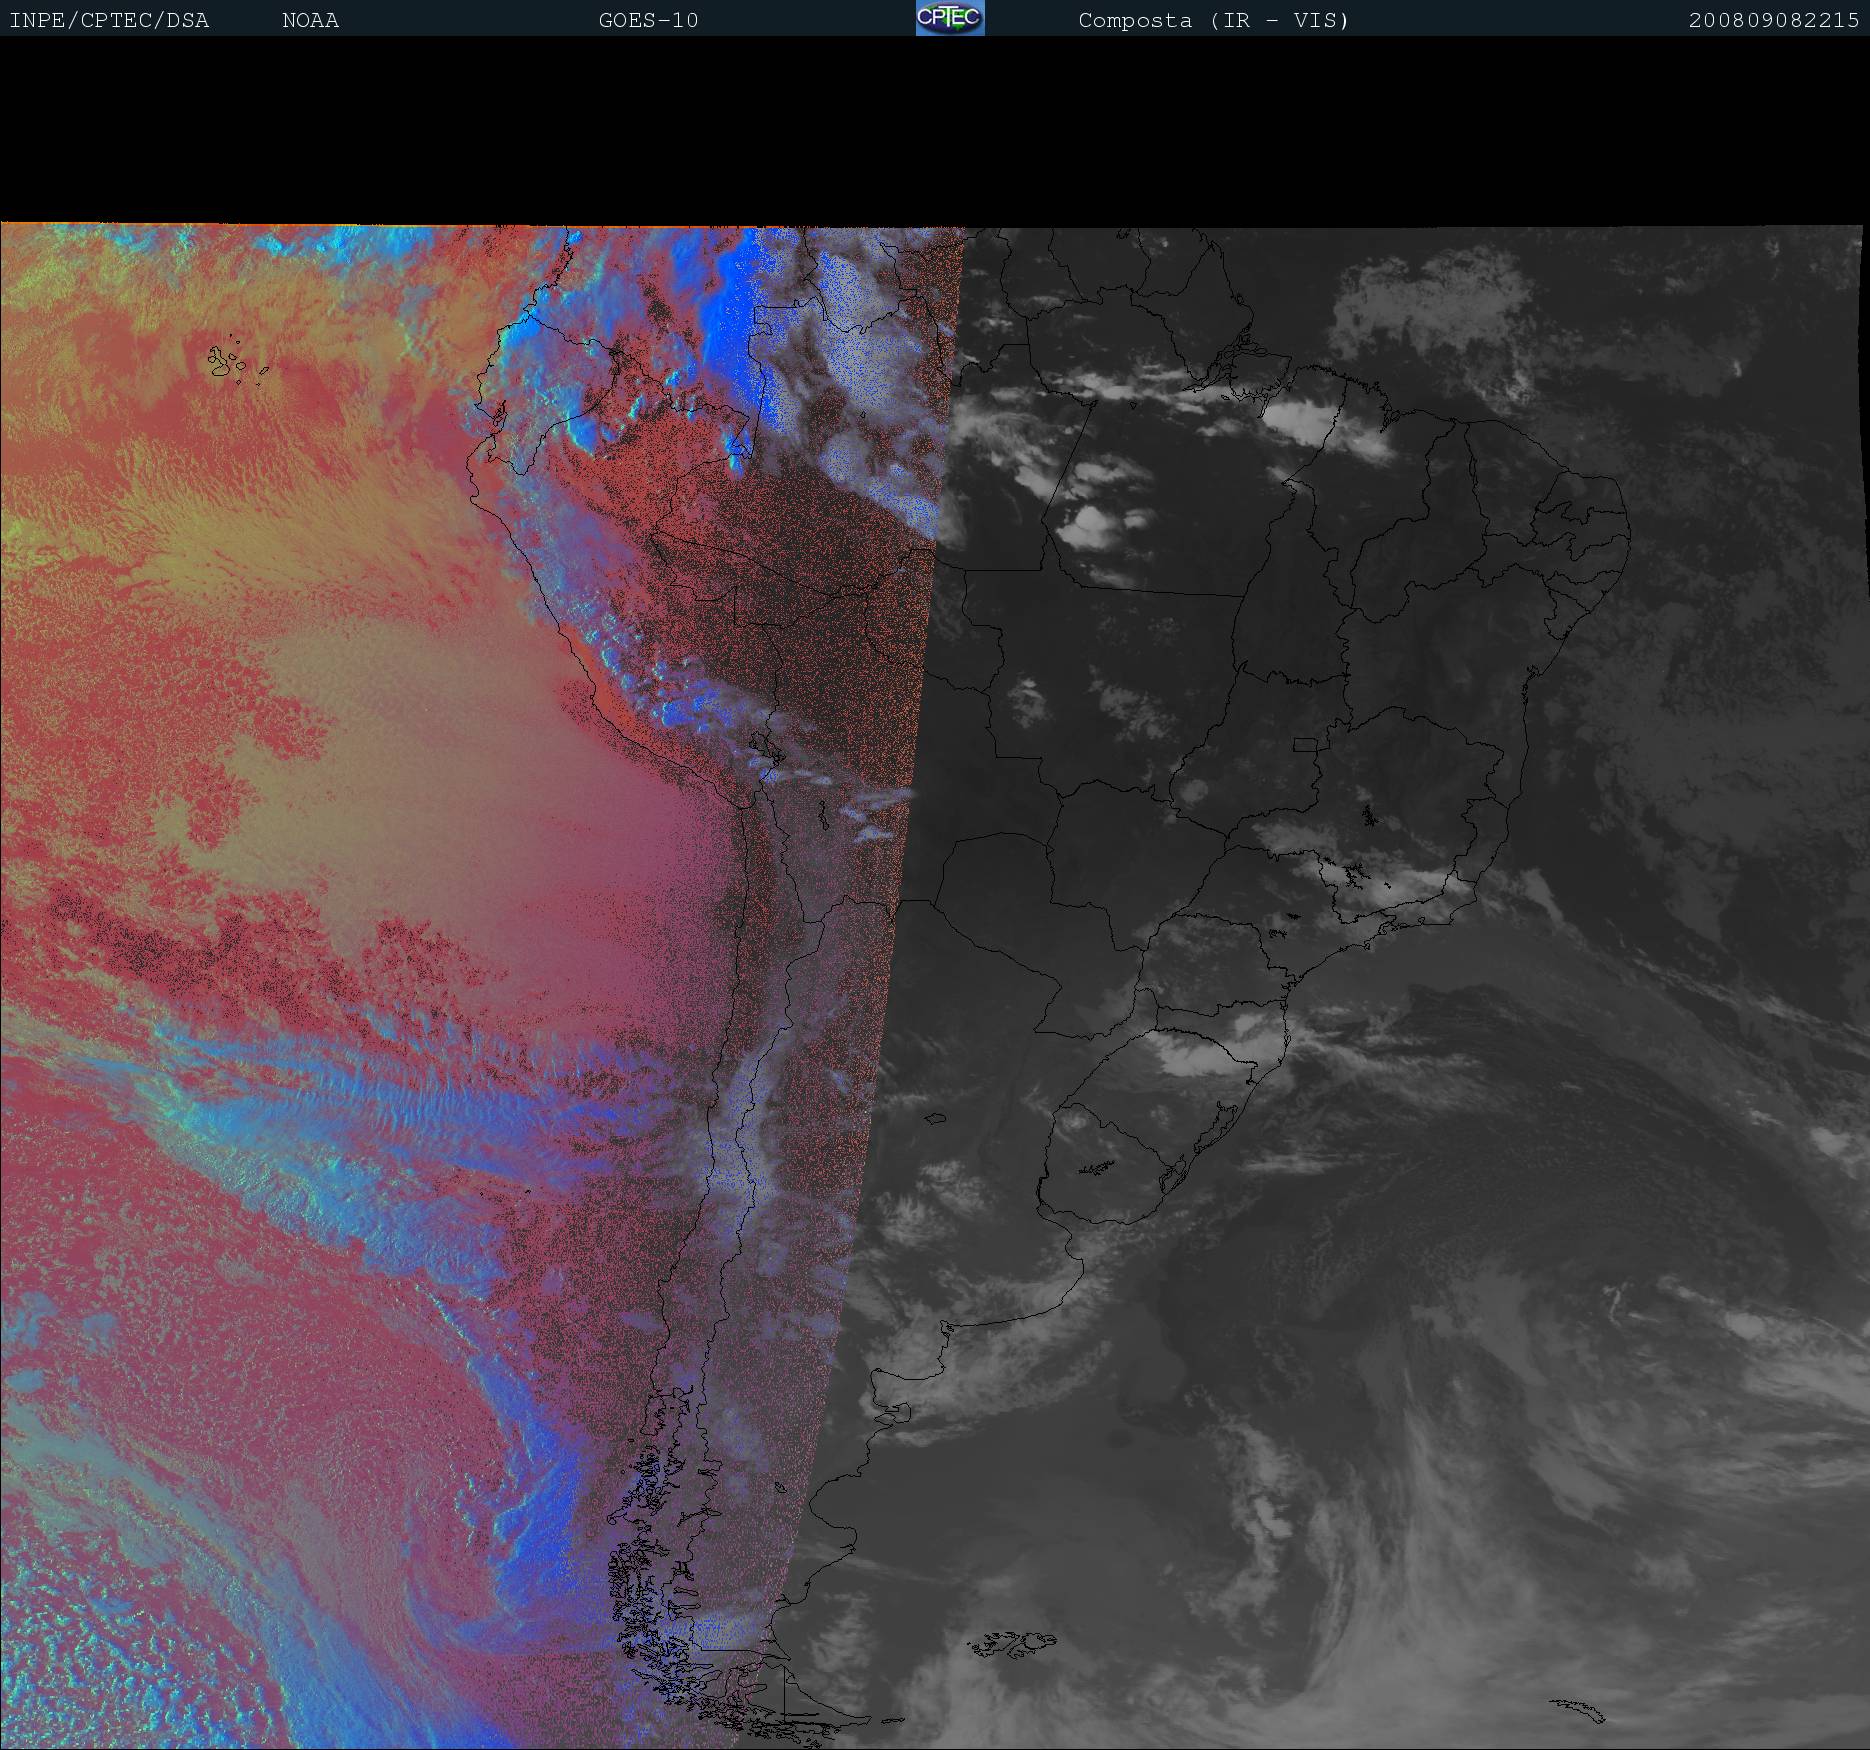
Task: Click the CPTEC logo in the header
Action: click(x=949, y=18)
